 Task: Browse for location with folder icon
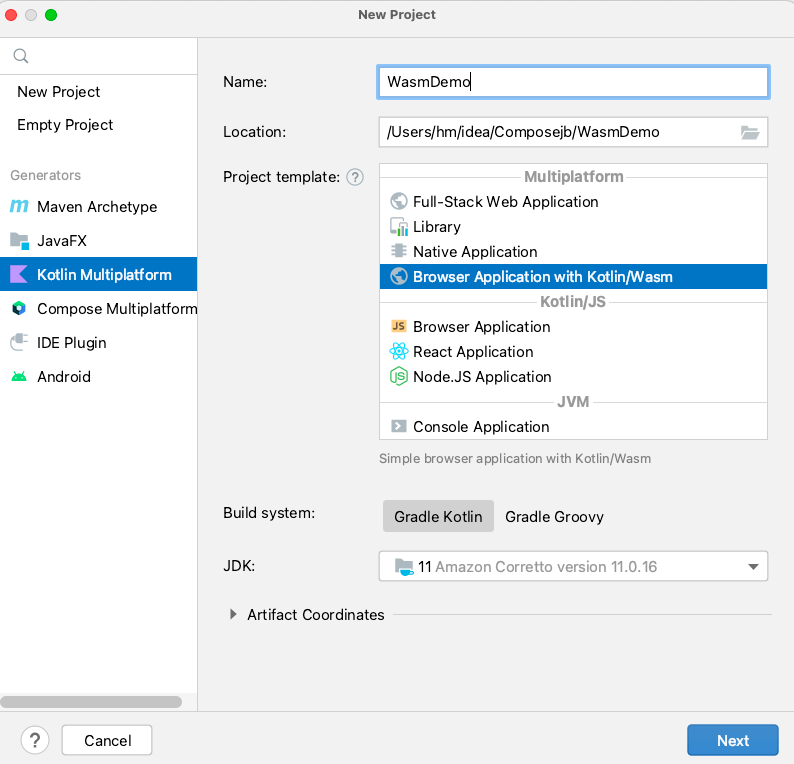pyautogui.click(x=750, y=132)
